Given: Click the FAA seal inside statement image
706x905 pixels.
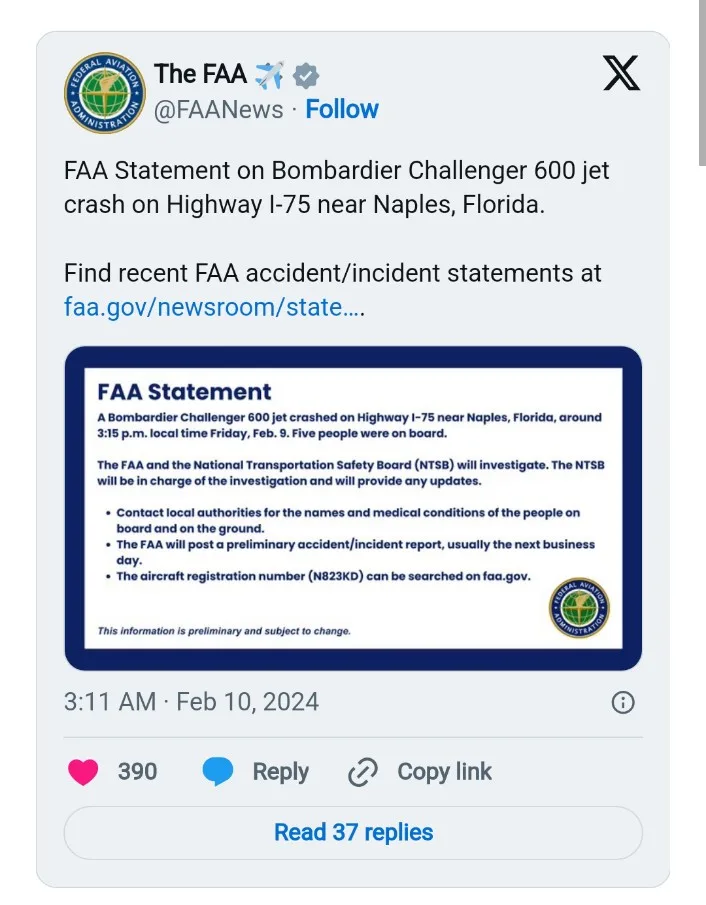Looking at the screenshot, I should pyautogui.click(x=579, y=607).
